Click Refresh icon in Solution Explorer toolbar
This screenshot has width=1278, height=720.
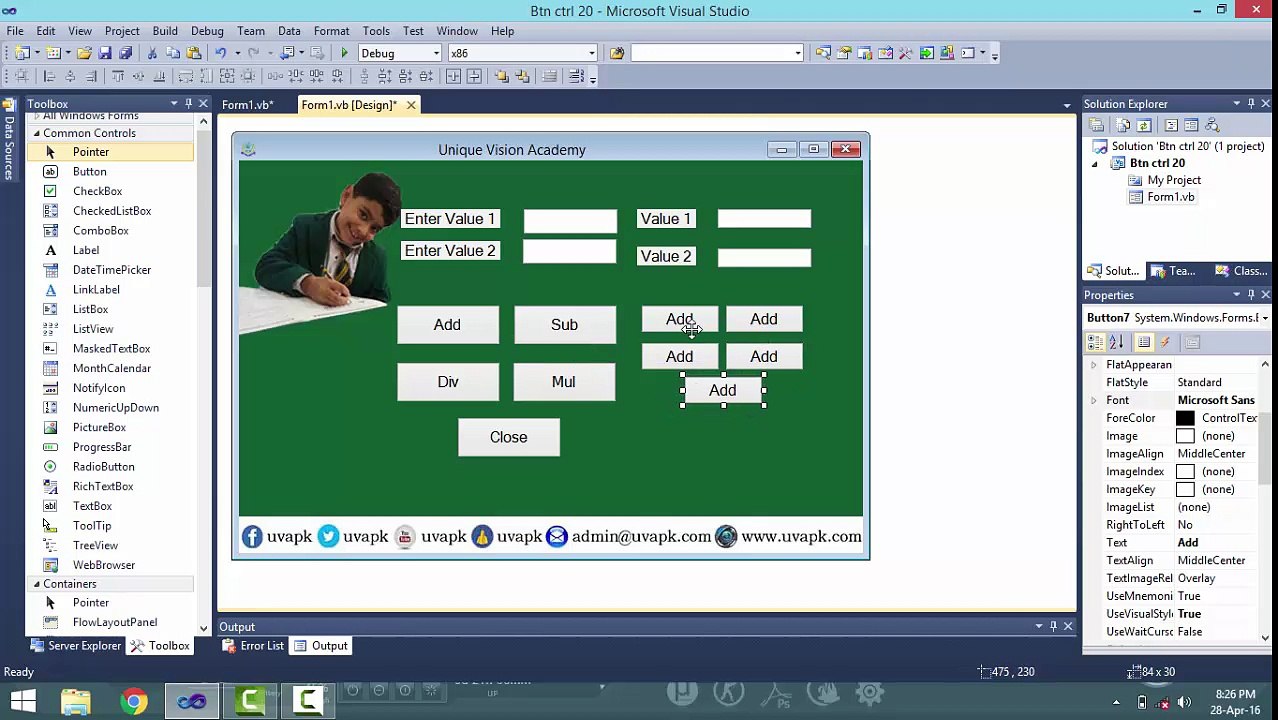tap(1144, 125)
